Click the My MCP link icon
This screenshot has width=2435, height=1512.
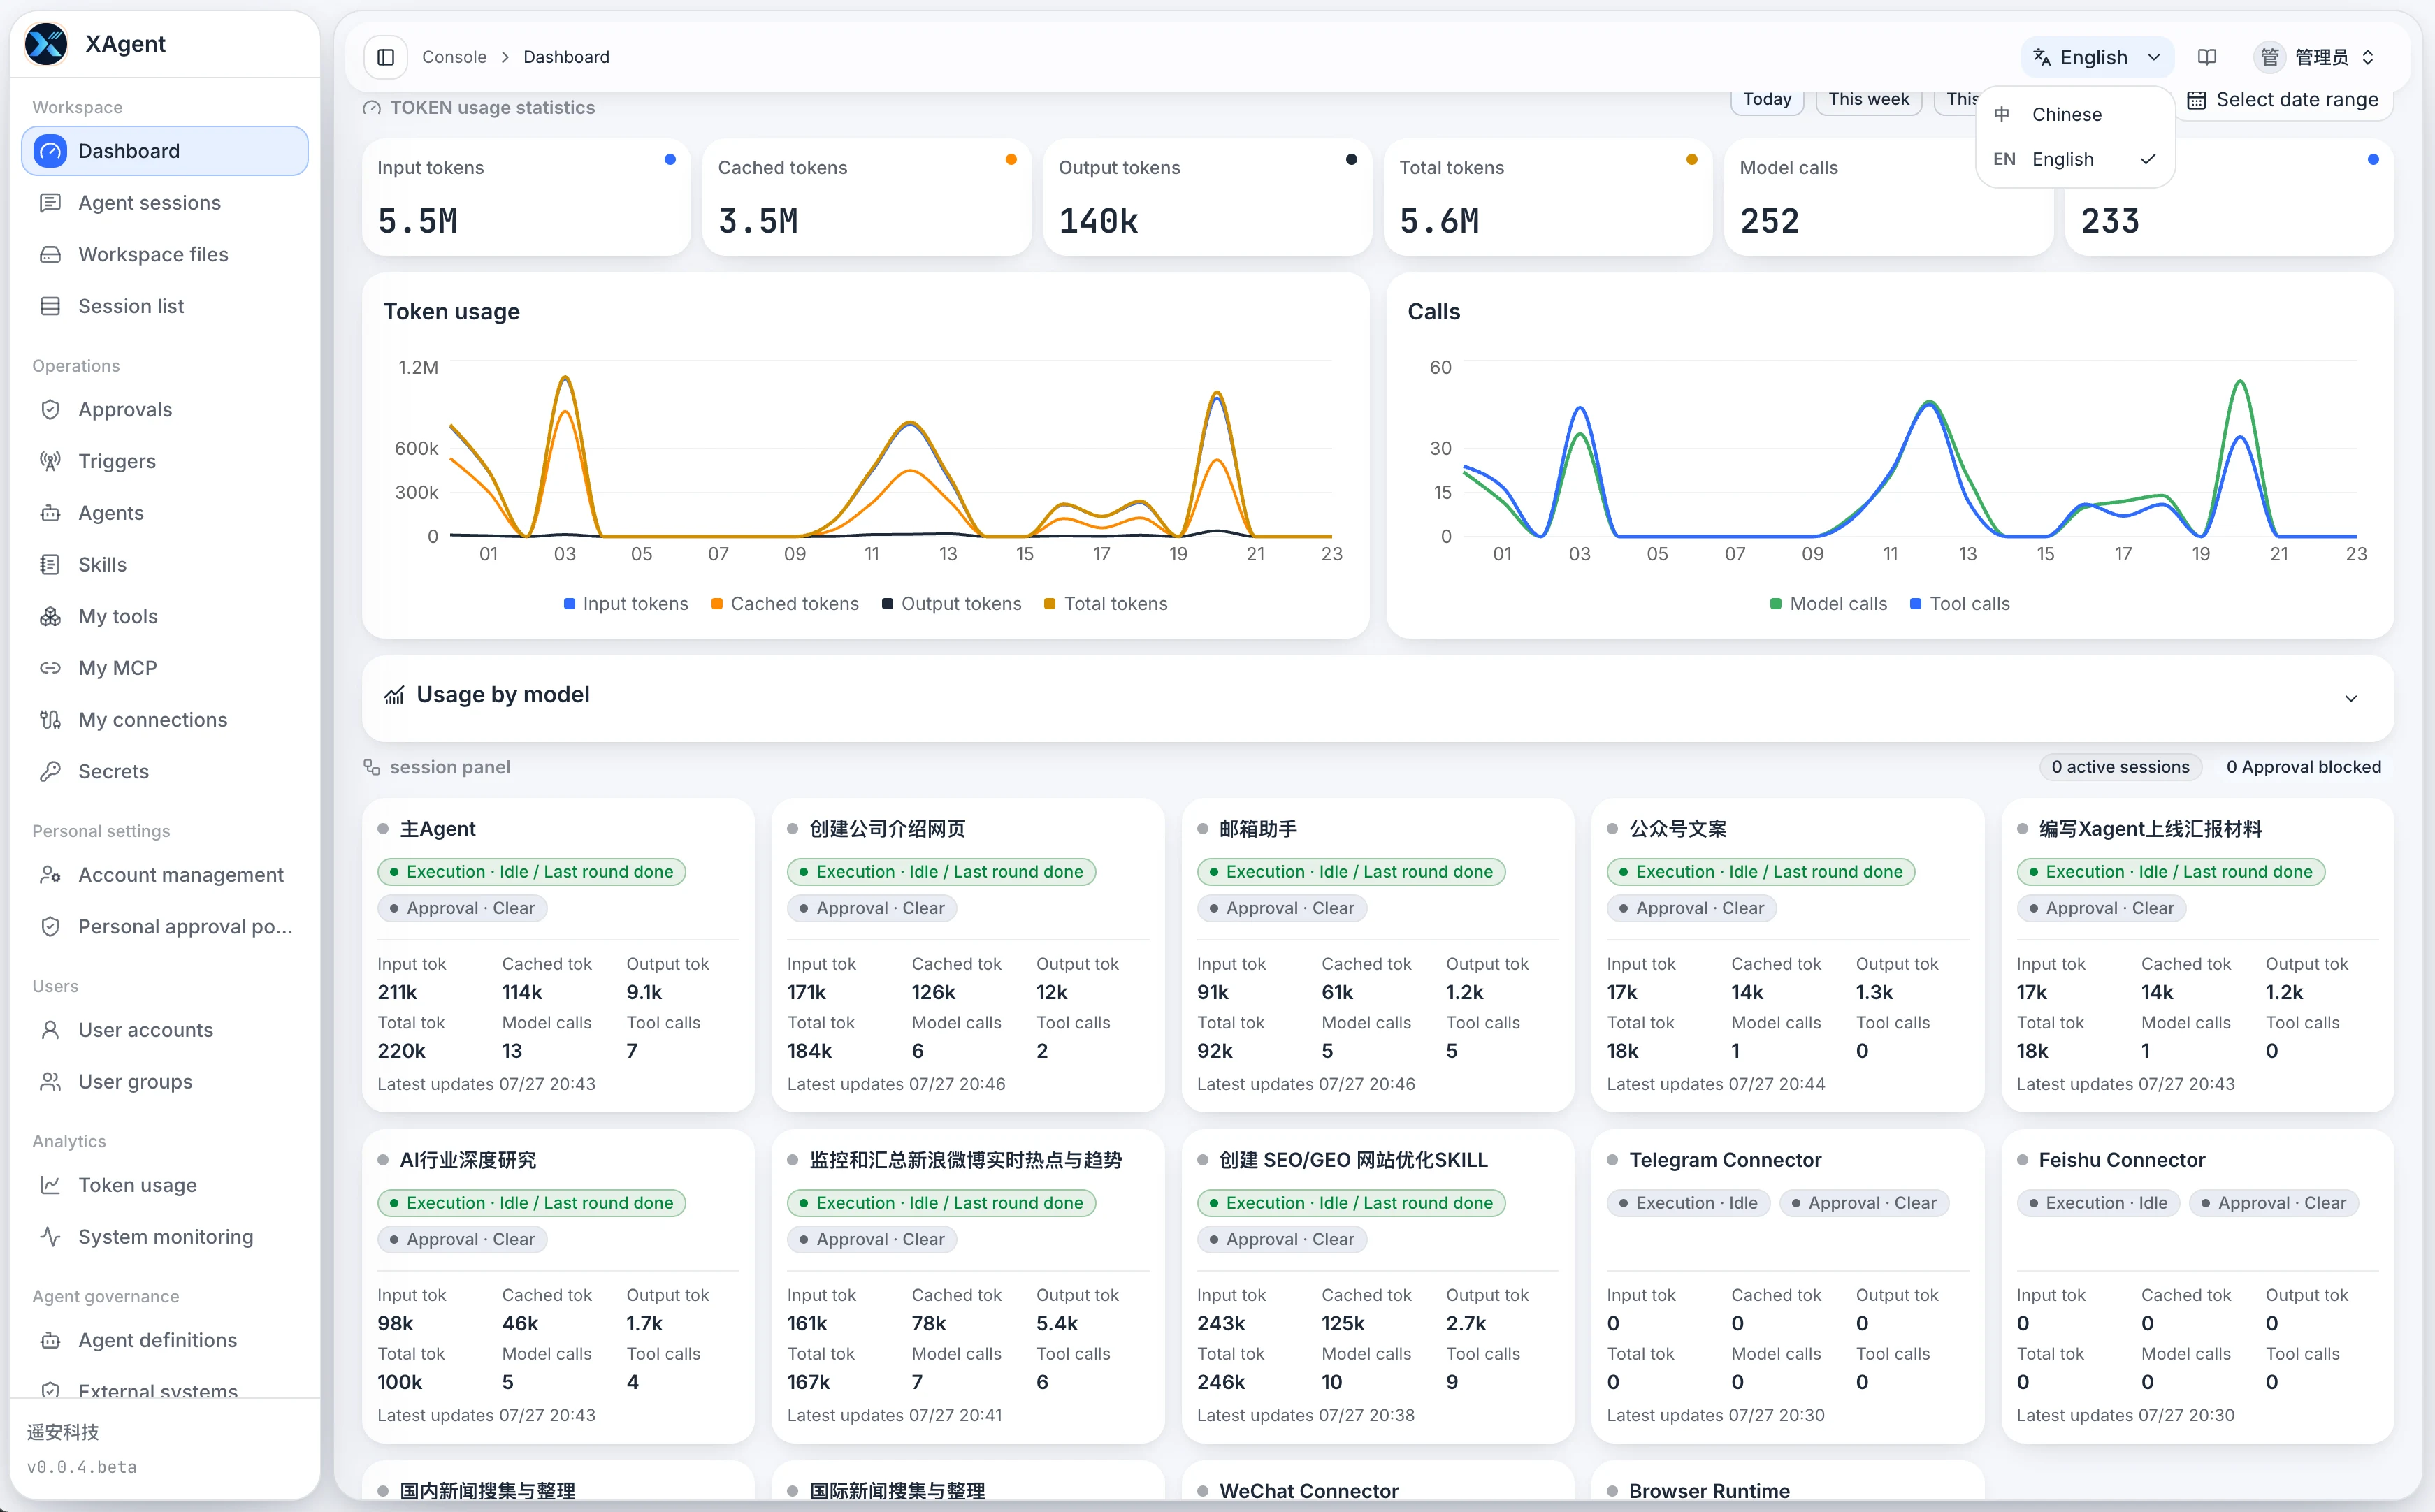coord(50,668)
